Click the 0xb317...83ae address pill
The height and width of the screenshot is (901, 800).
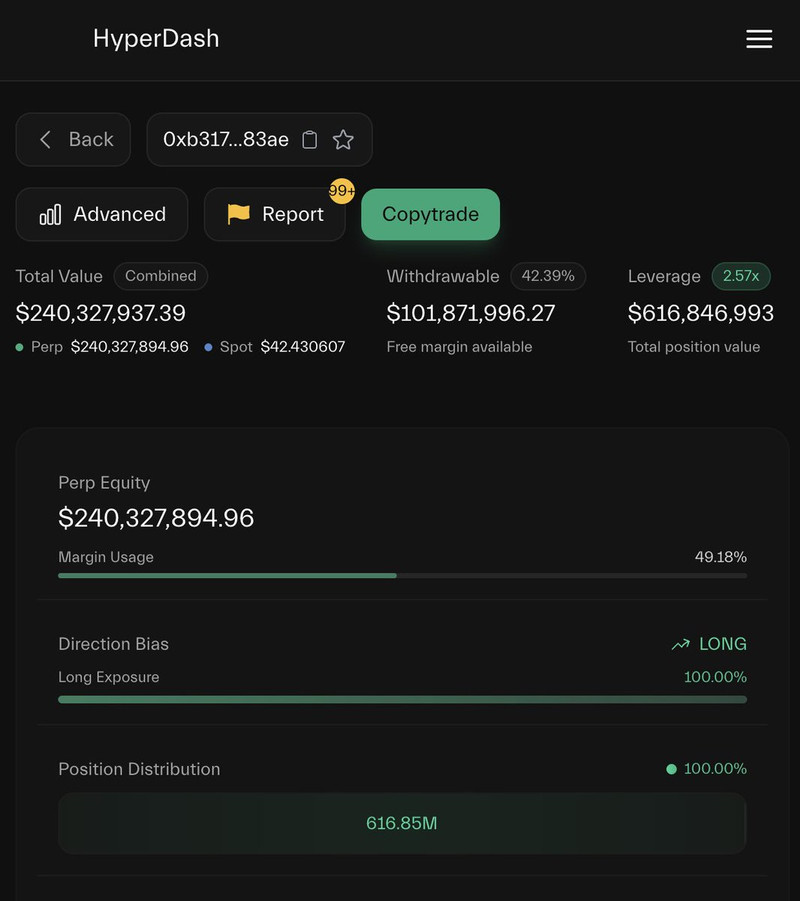click(x=226, y=140)
